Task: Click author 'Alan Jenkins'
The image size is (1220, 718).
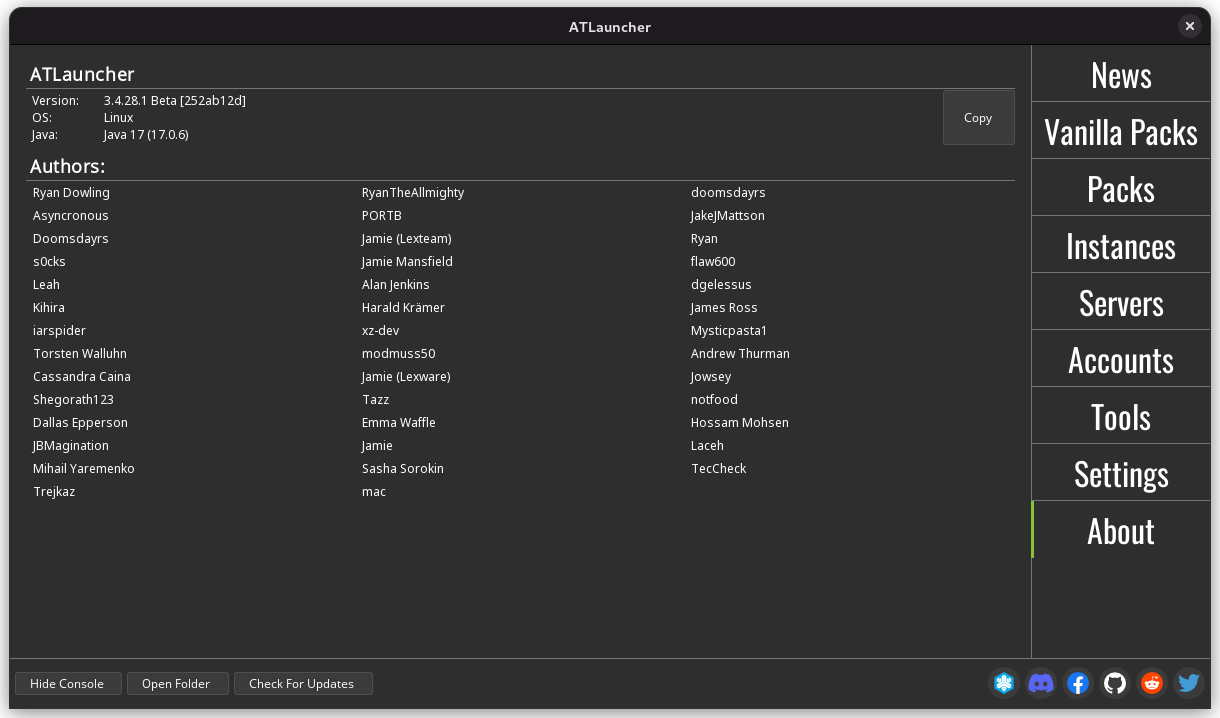Action: coord(396,285)
